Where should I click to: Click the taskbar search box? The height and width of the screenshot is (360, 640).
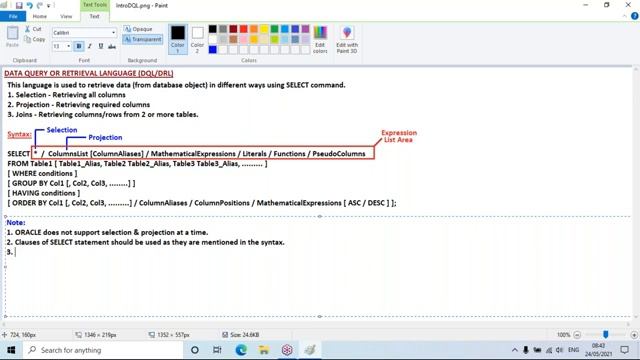tap(103, 350)
